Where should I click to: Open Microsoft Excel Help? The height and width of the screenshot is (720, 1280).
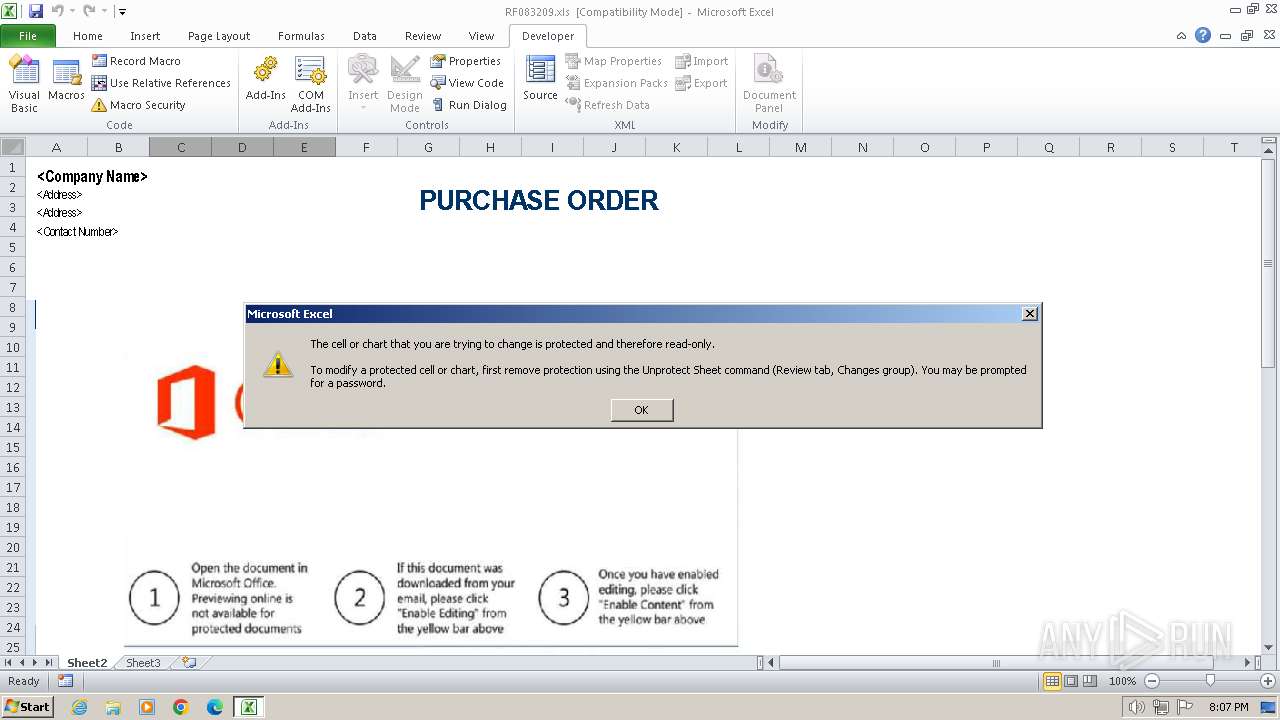1203,35
